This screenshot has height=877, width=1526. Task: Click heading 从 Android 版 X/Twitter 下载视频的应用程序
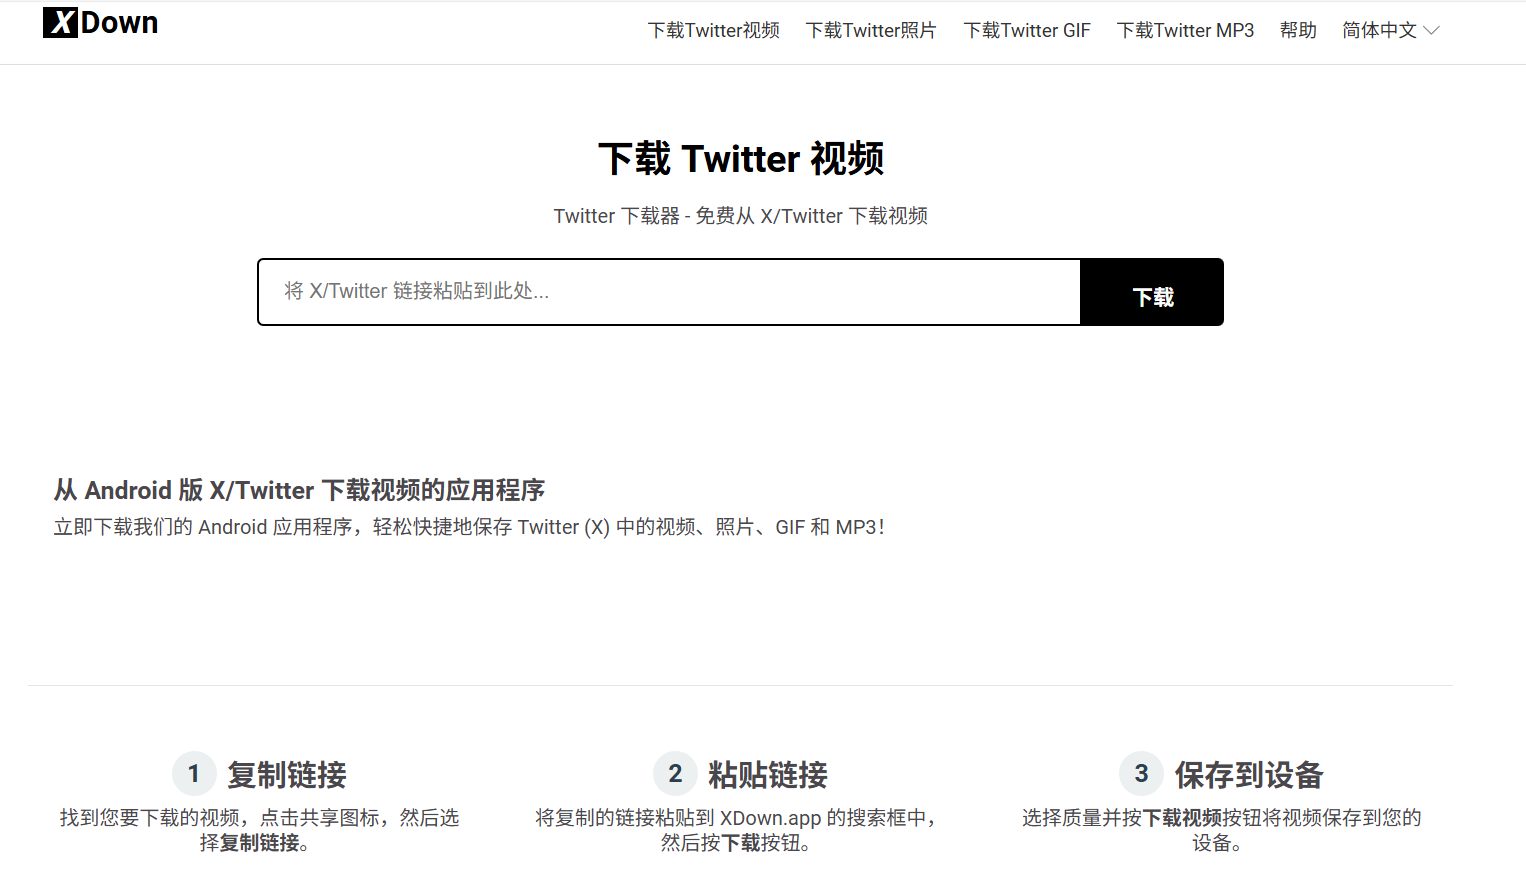(299, 490)
